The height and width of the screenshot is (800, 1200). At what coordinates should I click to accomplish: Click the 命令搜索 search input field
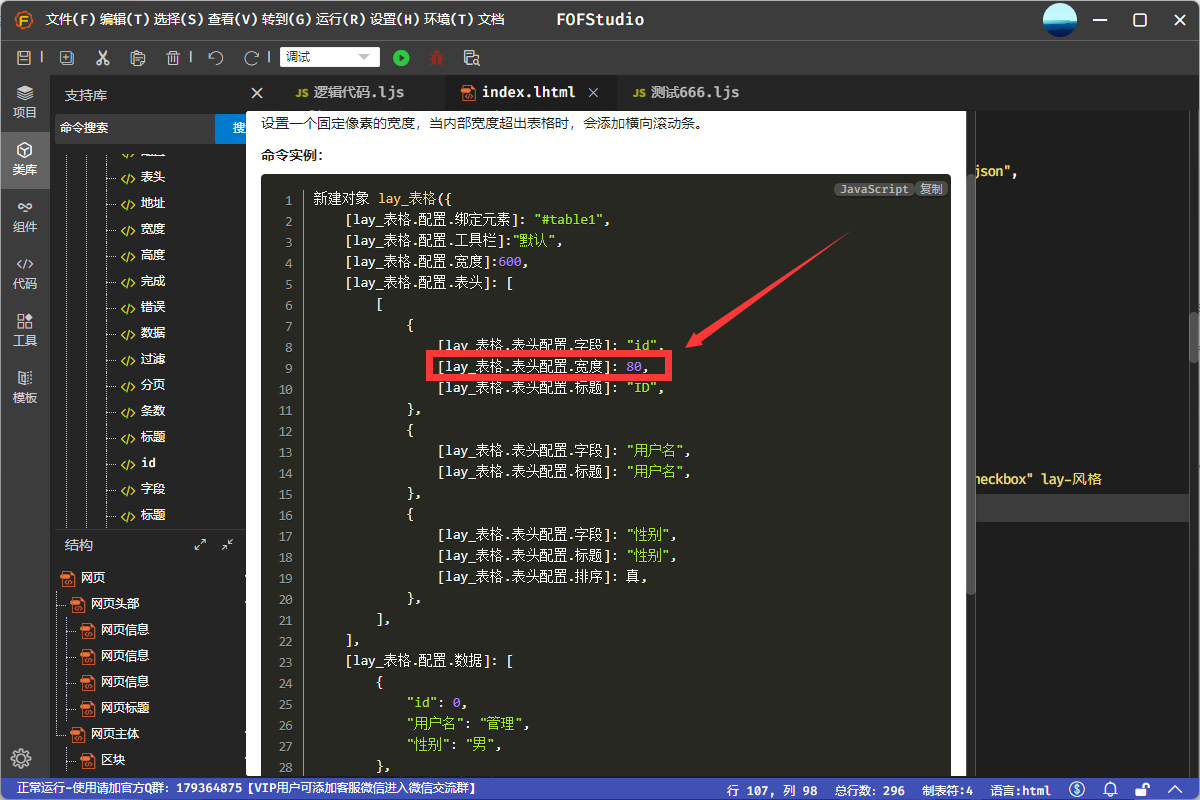pos(135,128)
